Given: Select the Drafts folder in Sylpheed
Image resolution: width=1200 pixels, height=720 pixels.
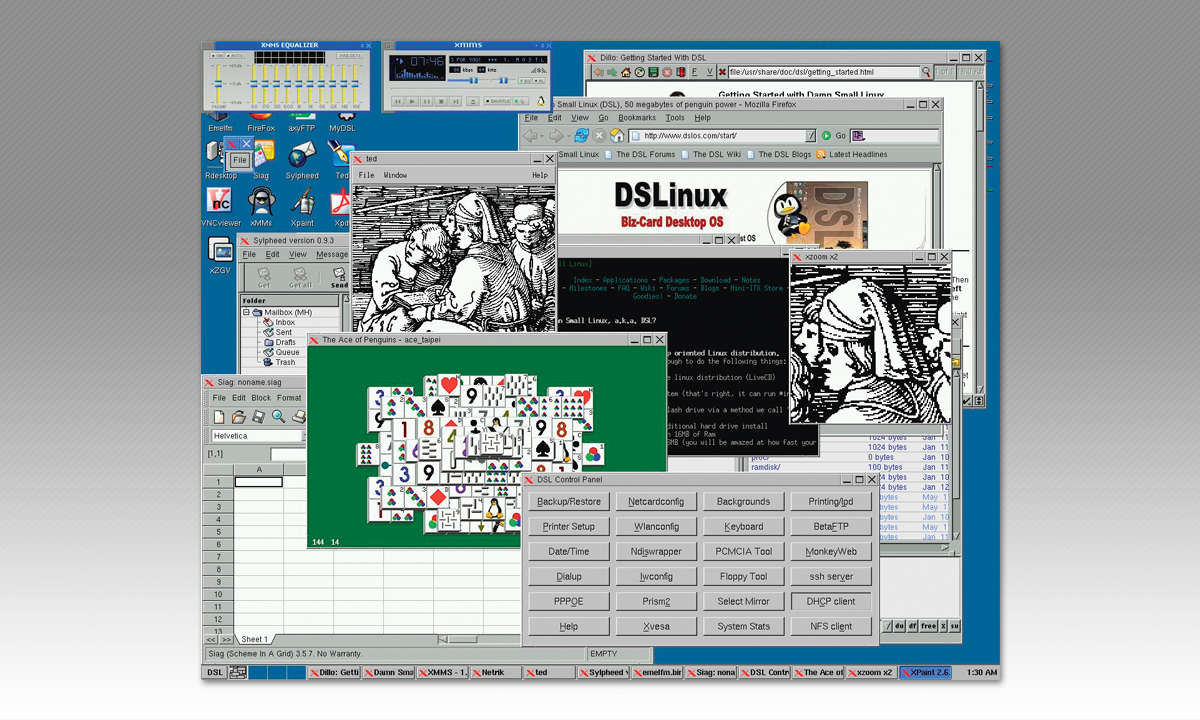Looking at the screenshot, I should click(280, 343).
